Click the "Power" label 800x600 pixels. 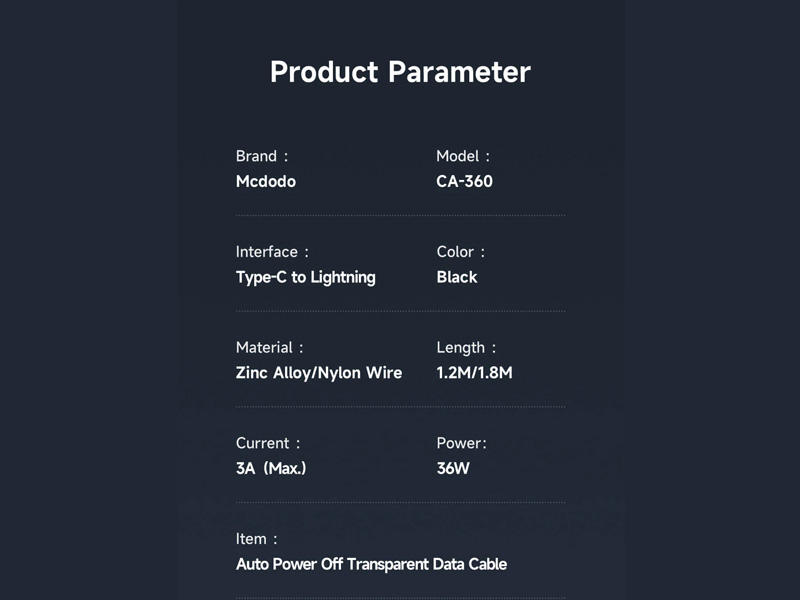click(461, 443)
